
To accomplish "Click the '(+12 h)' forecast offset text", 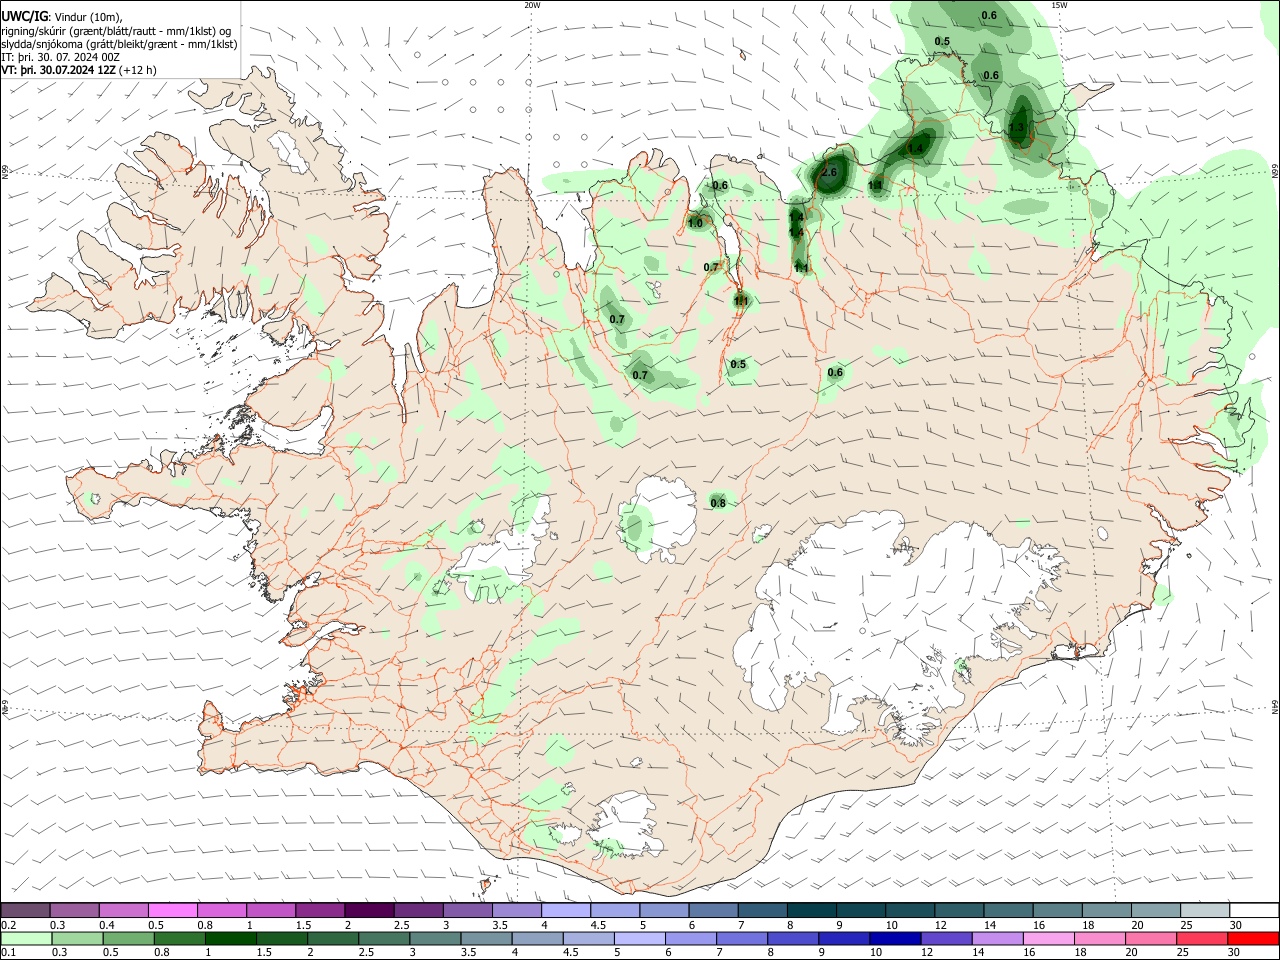I will tap(138, 70).
